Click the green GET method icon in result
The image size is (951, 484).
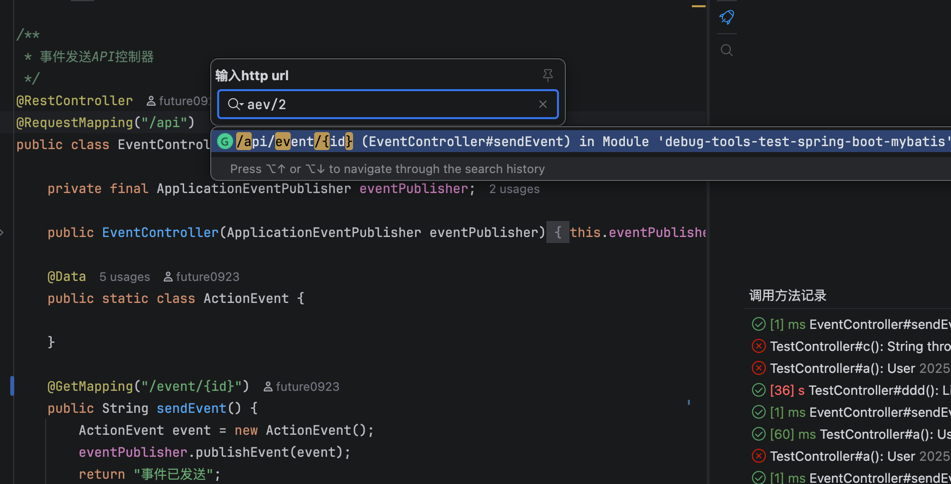(225, 142)
